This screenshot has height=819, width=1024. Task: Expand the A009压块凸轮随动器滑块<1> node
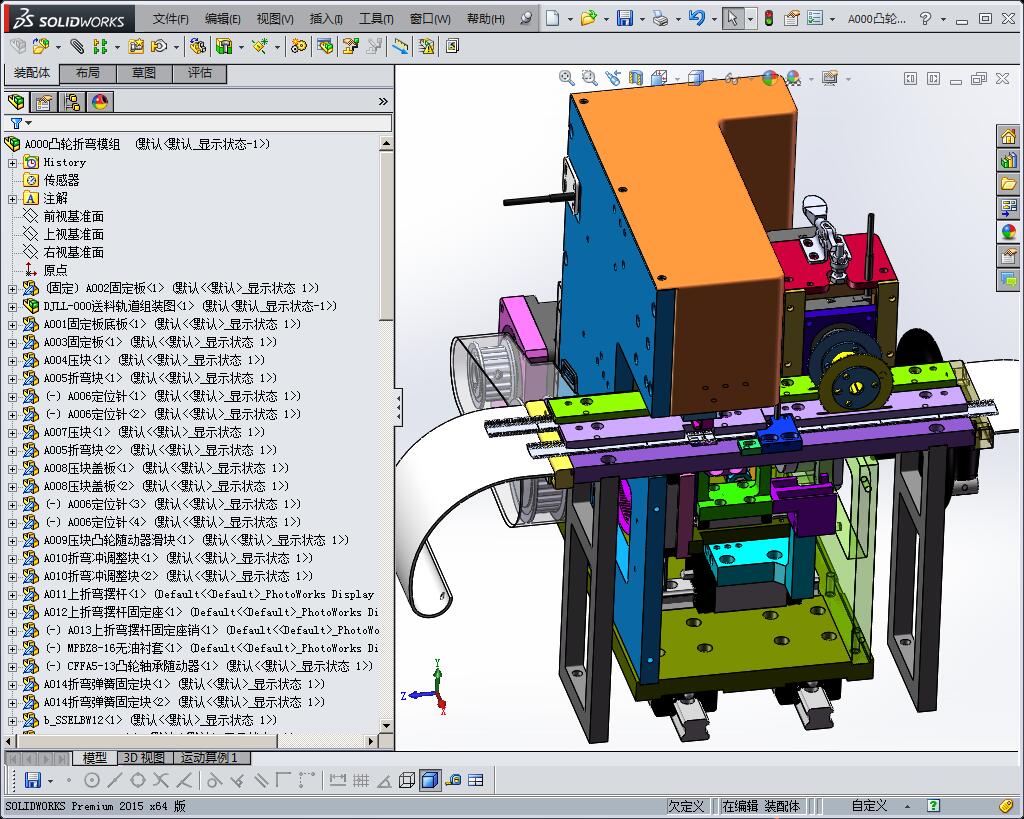tap(12, 541)
